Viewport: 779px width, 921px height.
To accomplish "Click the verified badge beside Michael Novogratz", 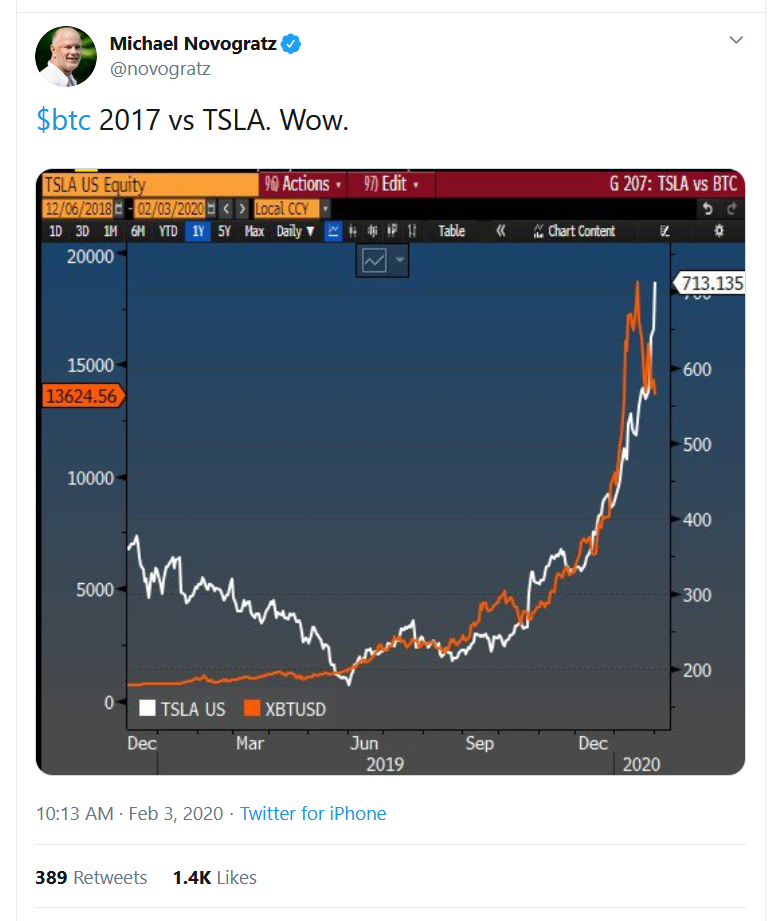I will click(x=291, y=43).
